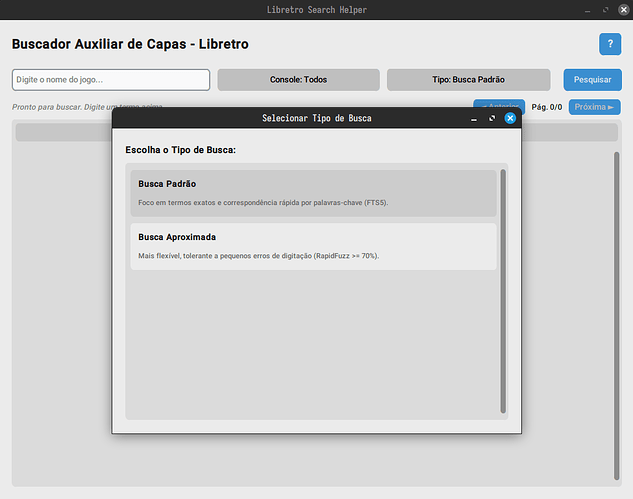Click the Pág. 0/0 page indicator
Screen dimensions: 633x499
point(547,107)
